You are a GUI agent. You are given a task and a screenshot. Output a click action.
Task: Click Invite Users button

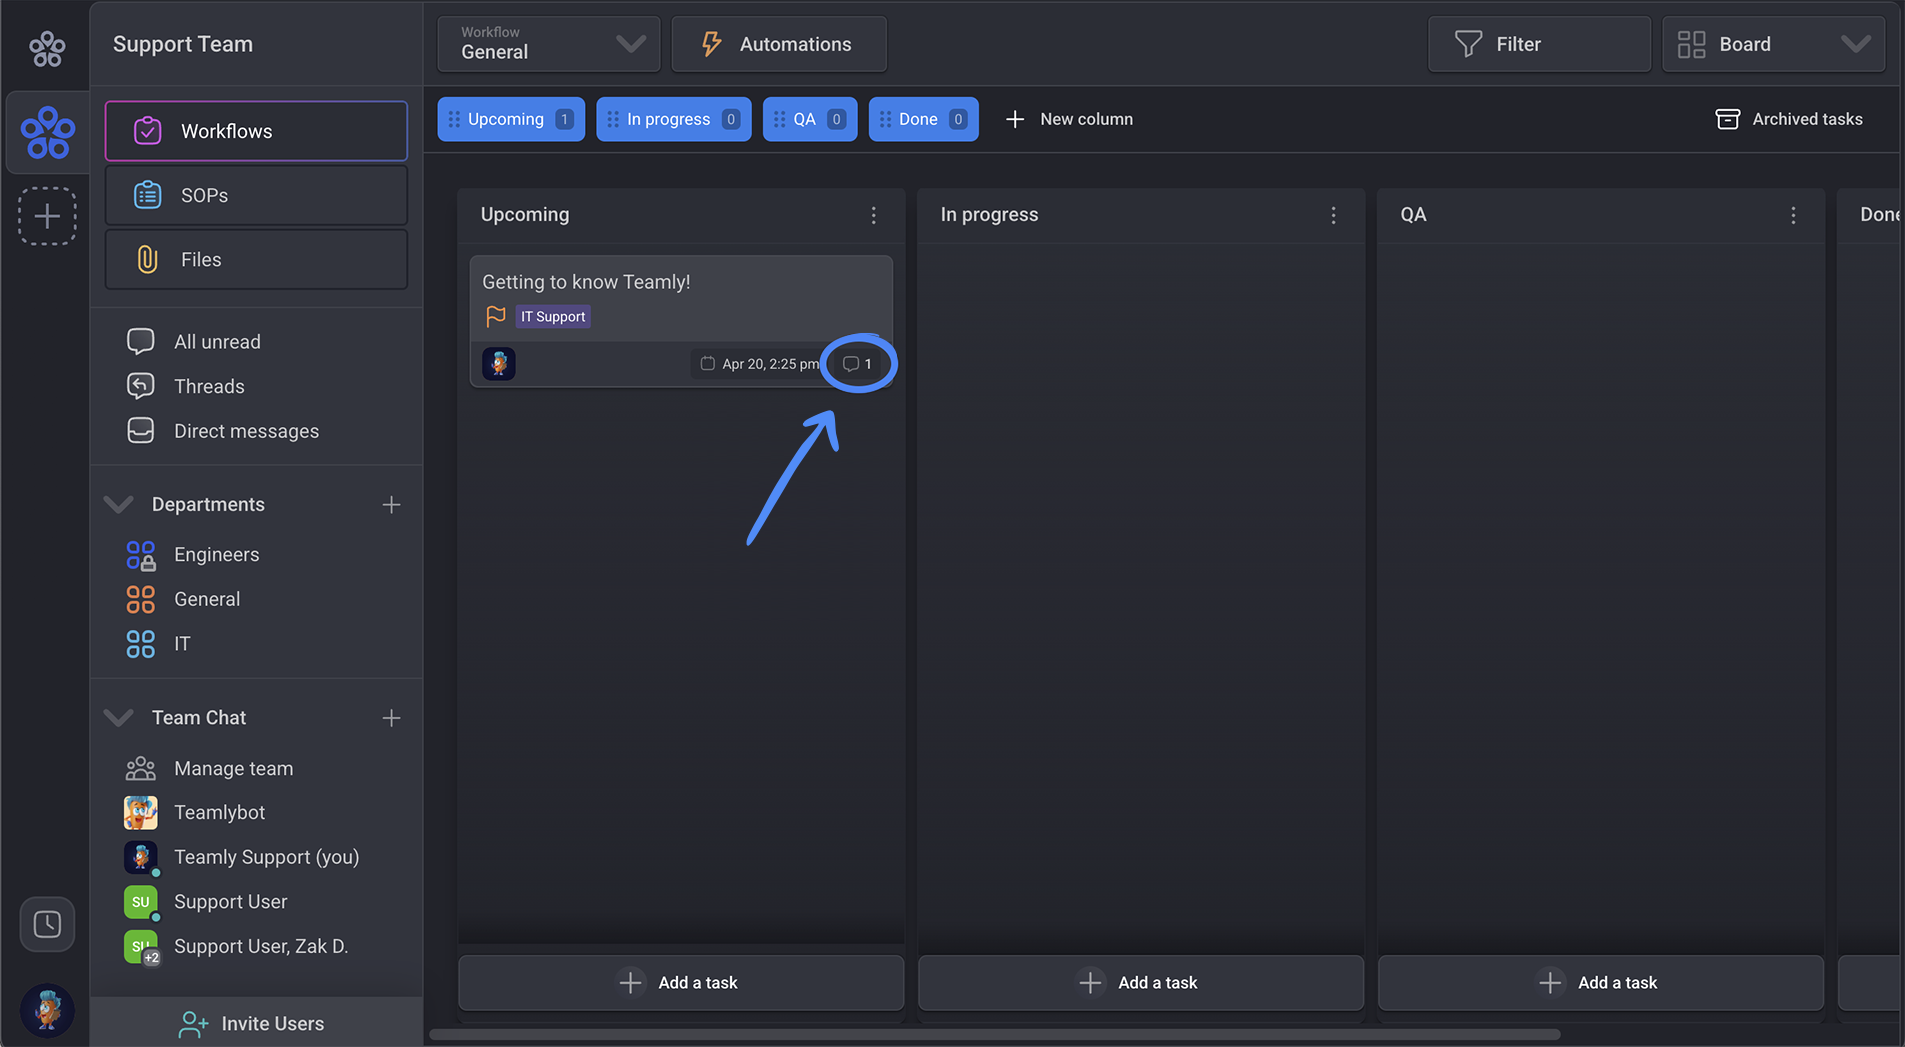tap(256, 1023)
